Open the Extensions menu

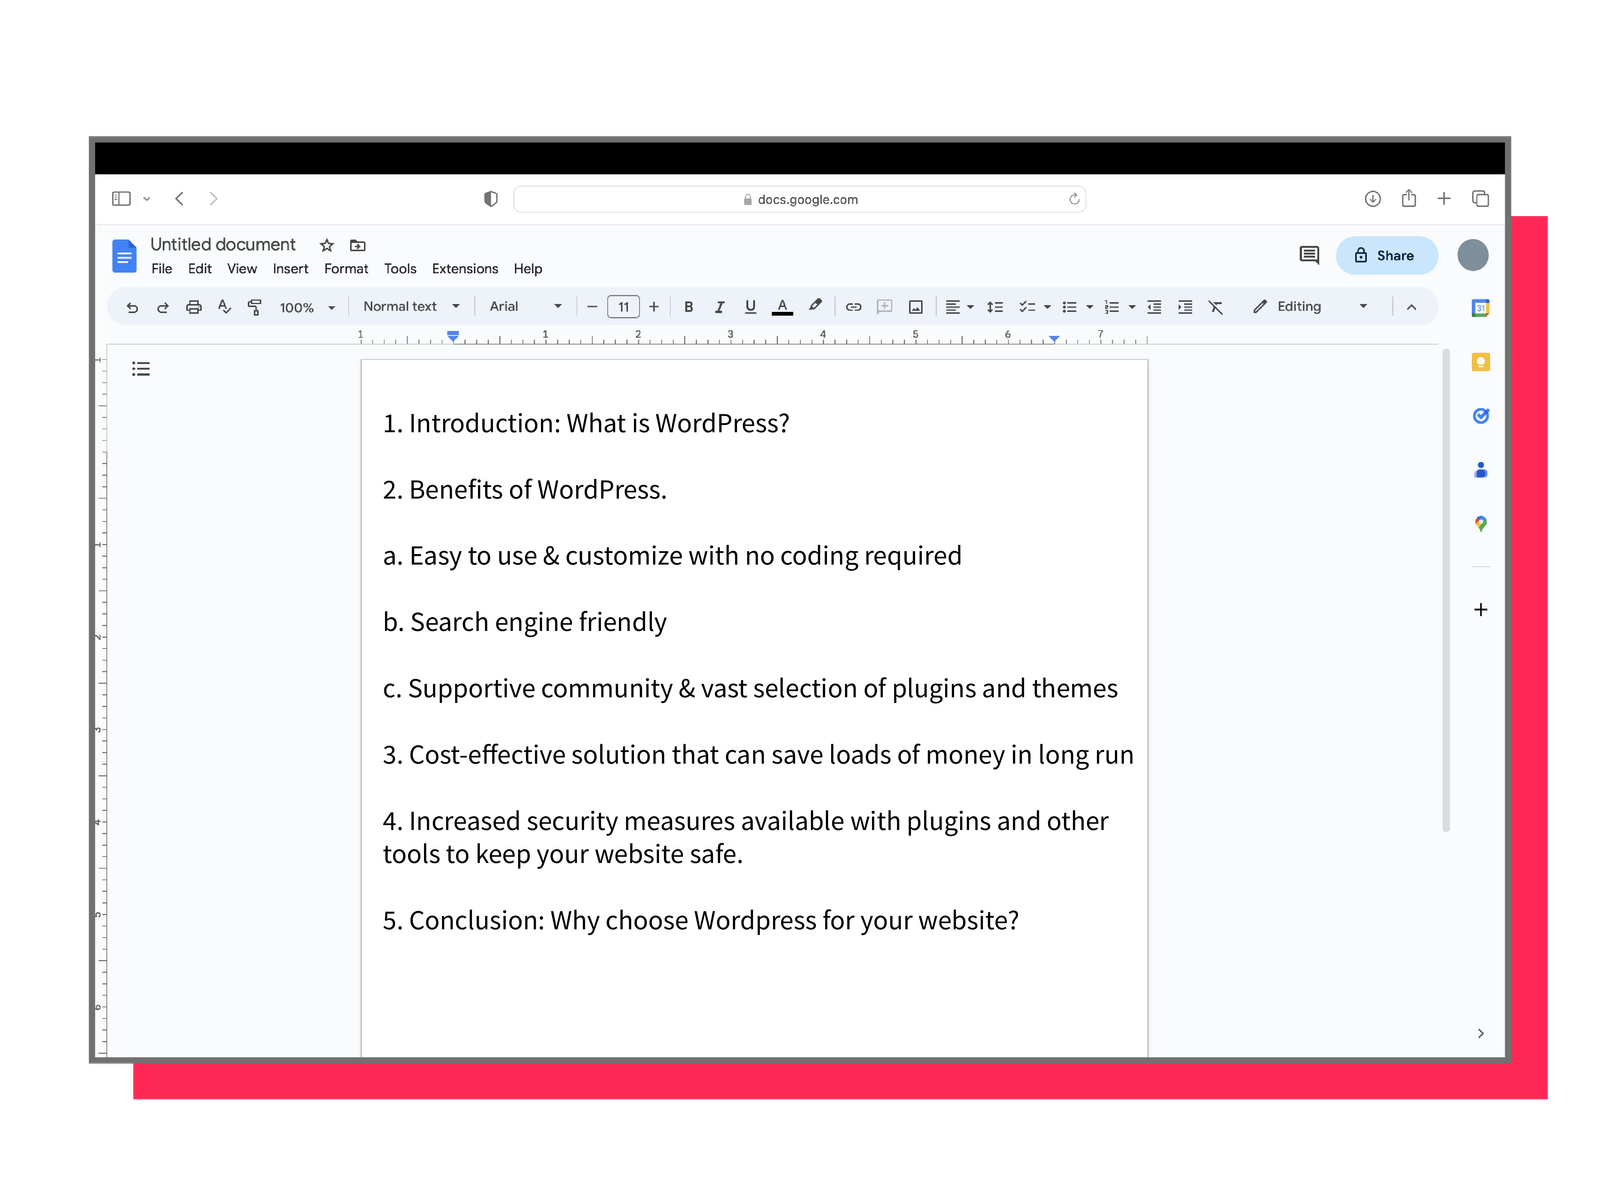coord(465,269)
